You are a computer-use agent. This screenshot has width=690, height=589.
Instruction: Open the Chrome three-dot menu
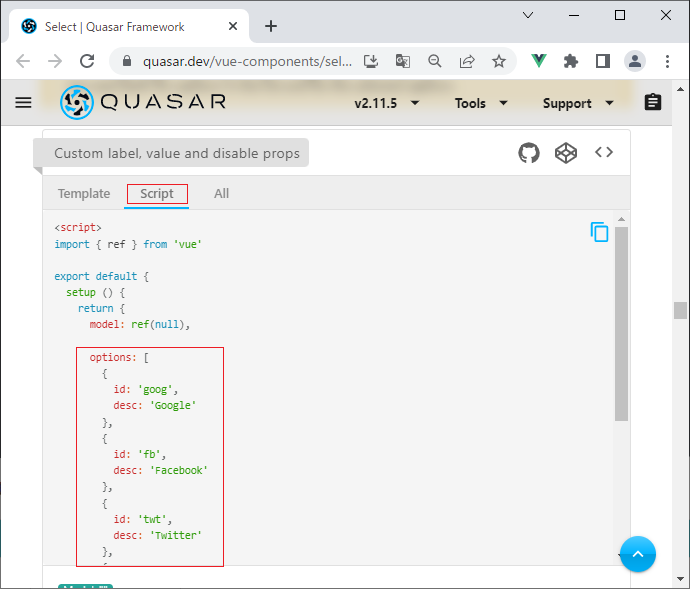pos(667,61)
